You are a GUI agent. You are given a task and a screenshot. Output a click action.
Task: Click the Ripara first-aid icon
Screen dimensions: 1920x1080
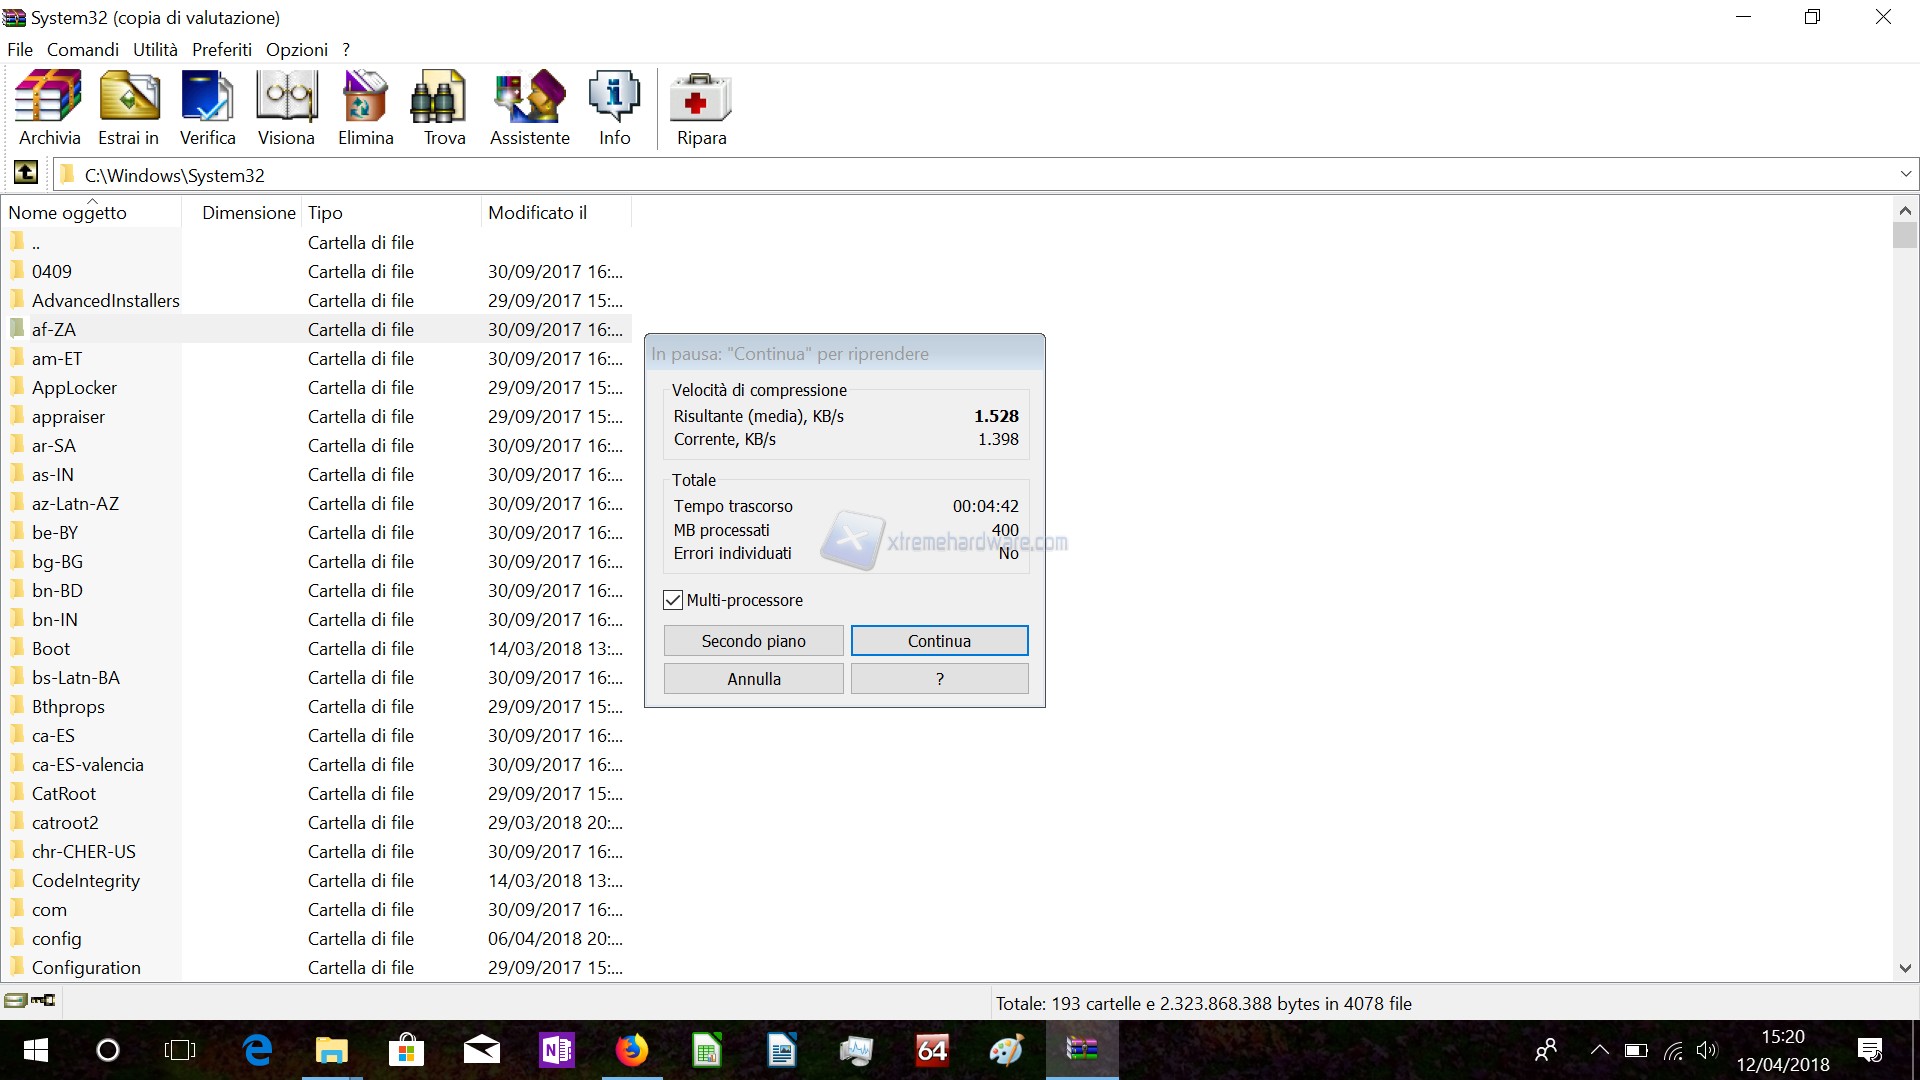click(701, 107)
